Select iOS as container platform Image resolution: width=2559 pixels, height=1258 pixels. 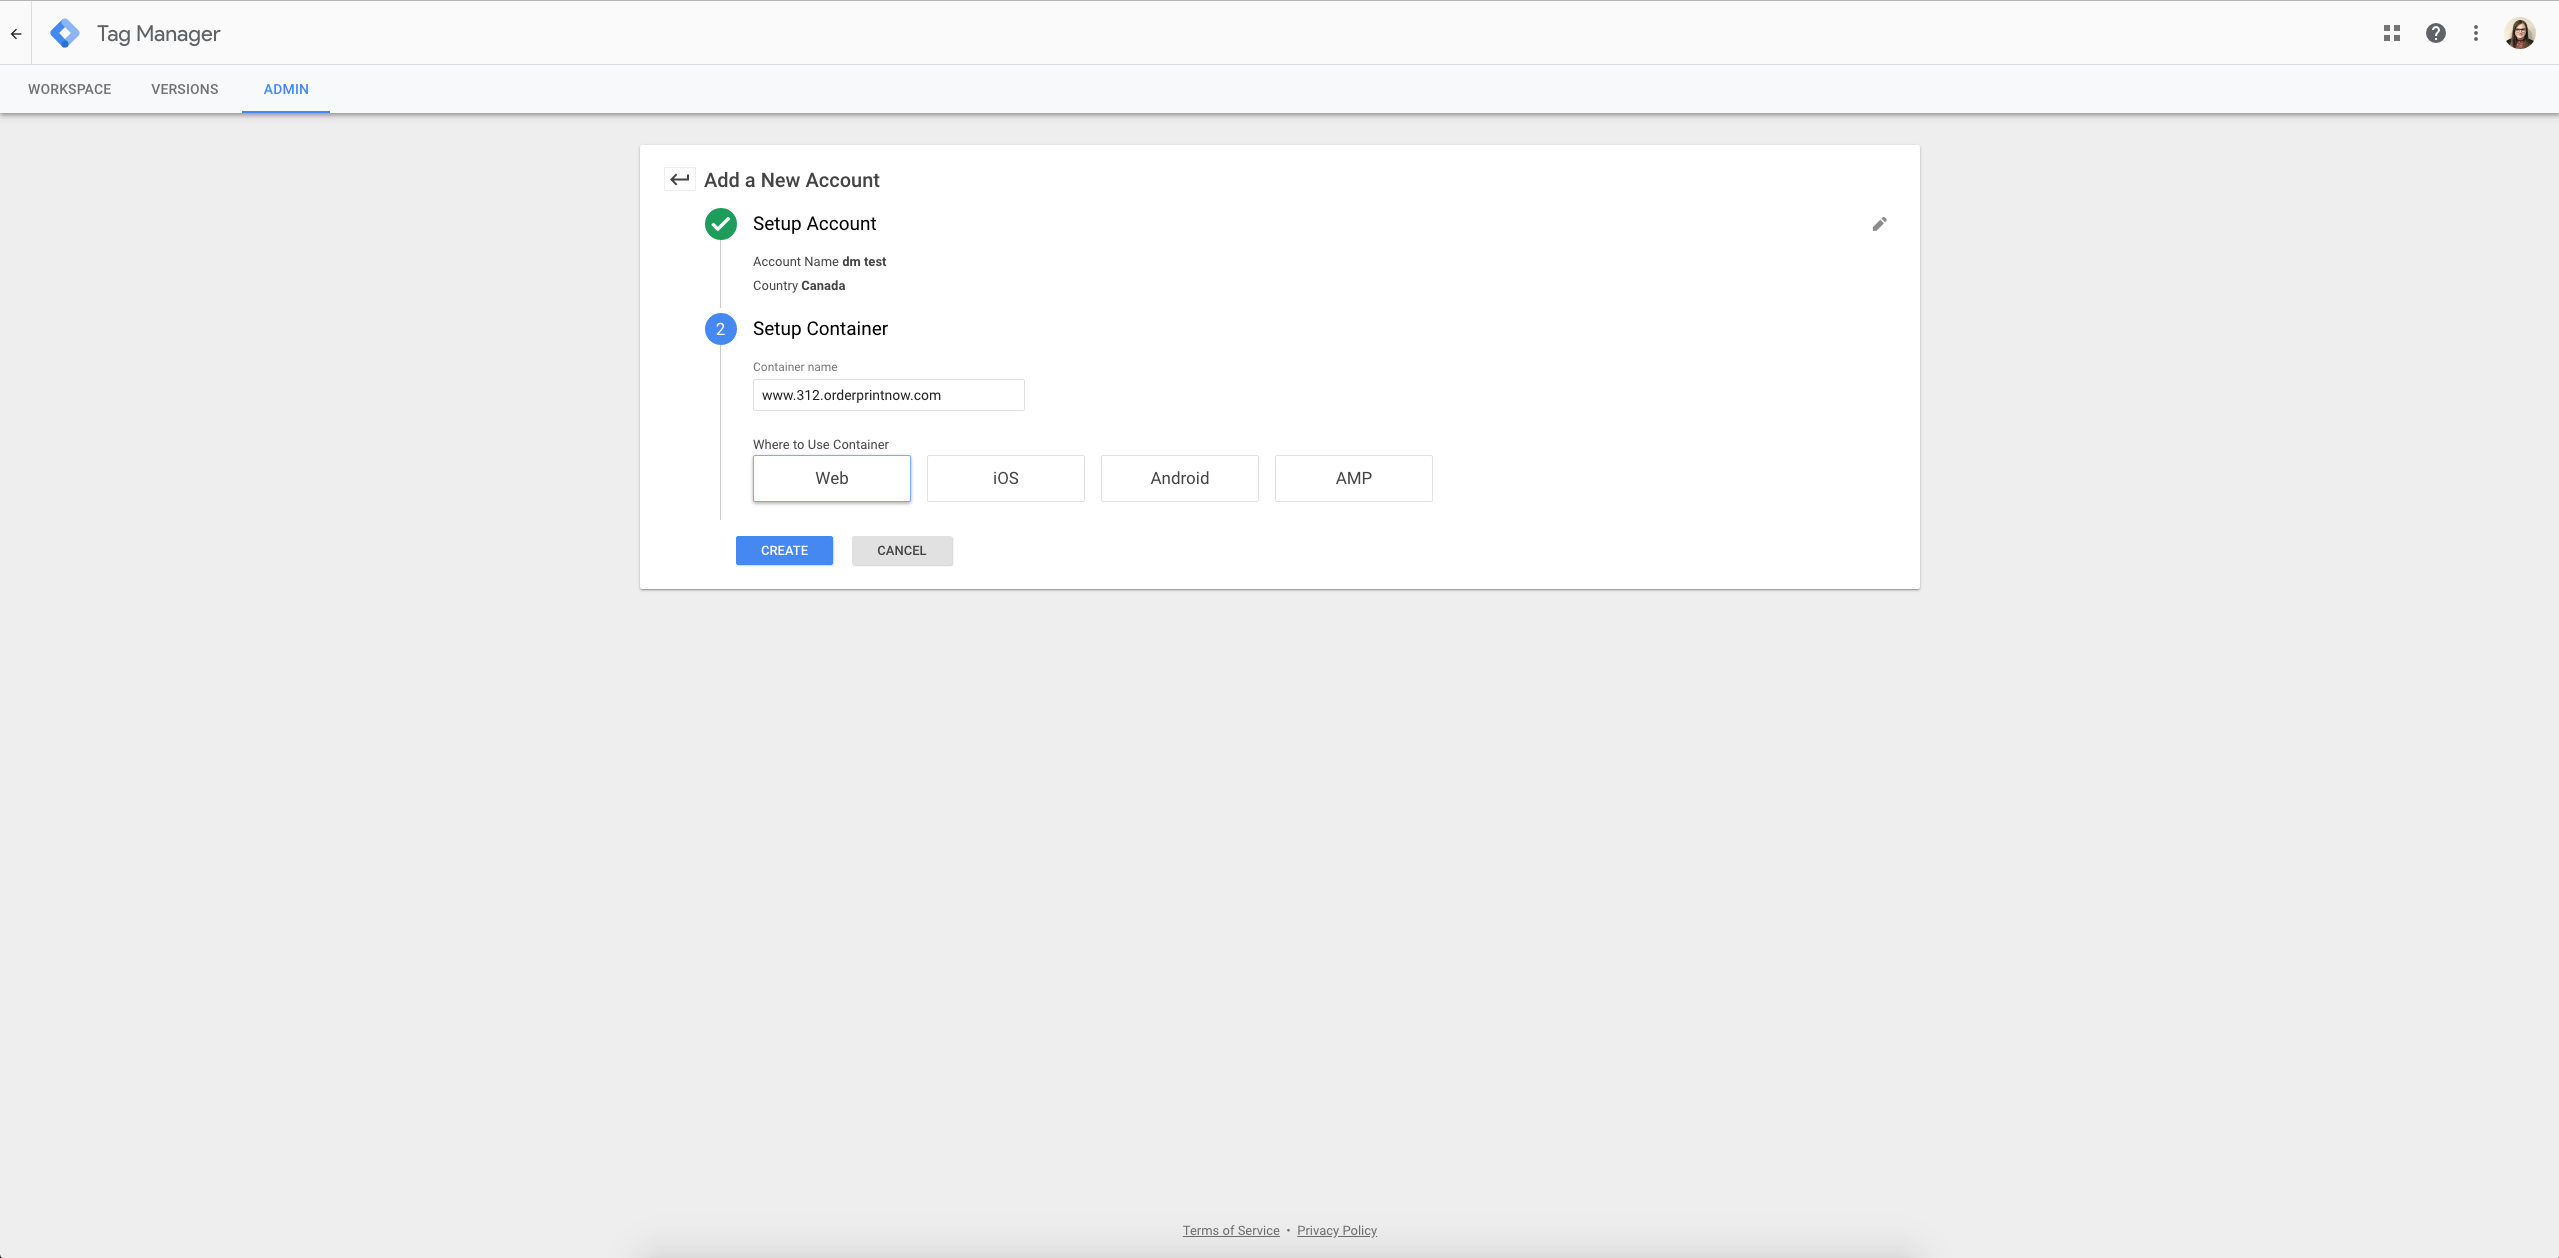(1005, 478)
